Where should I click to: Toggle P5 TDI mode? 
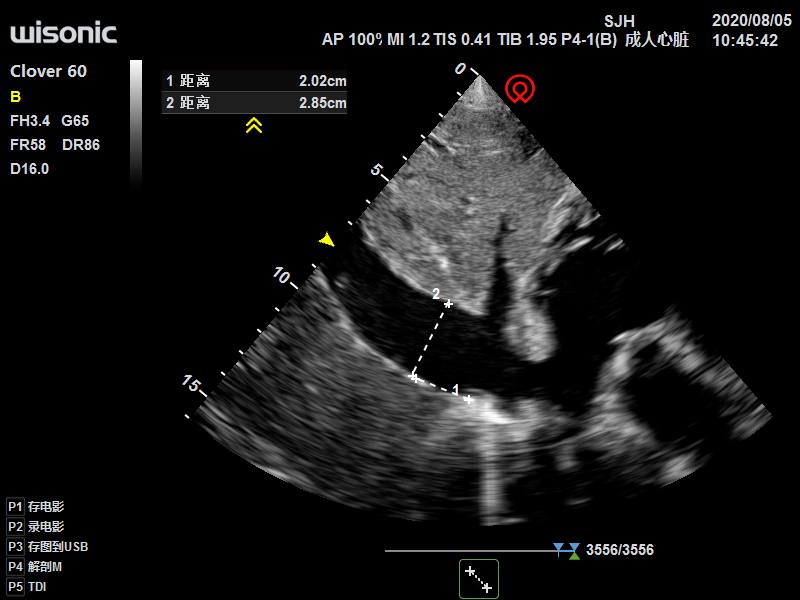coord(28,586)
